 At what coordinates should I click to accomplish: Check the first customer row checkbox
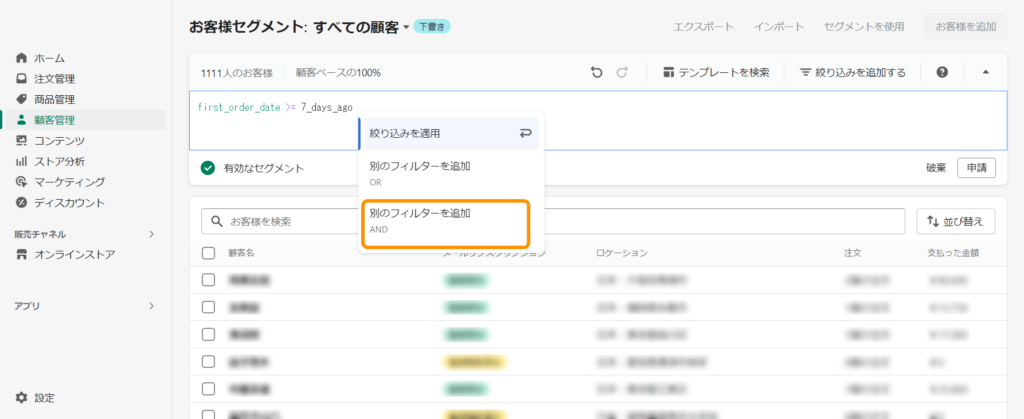(208, 280)
